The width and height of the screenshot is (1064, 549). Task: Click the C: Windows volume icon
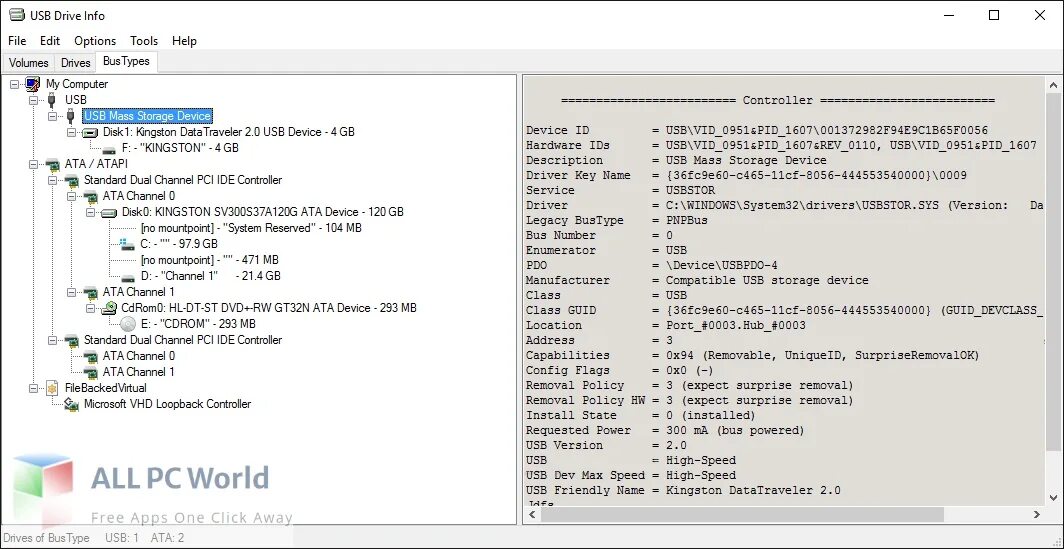click(x=128, y=244)
